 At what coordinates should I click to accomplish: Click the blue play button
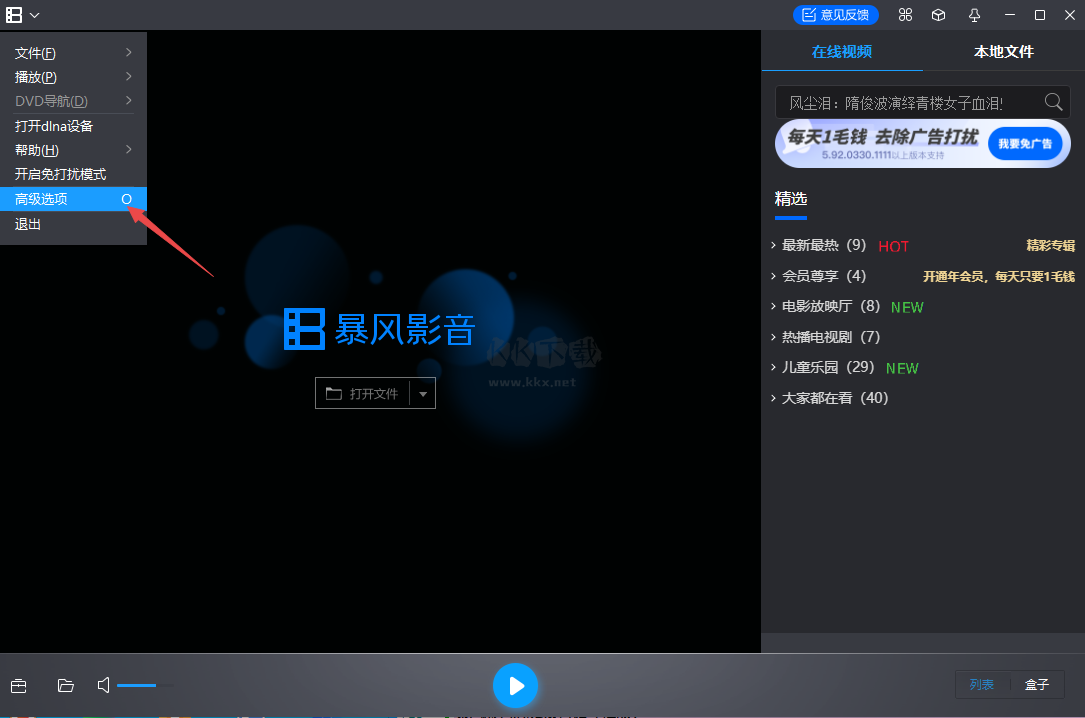(x=515, y=685)
